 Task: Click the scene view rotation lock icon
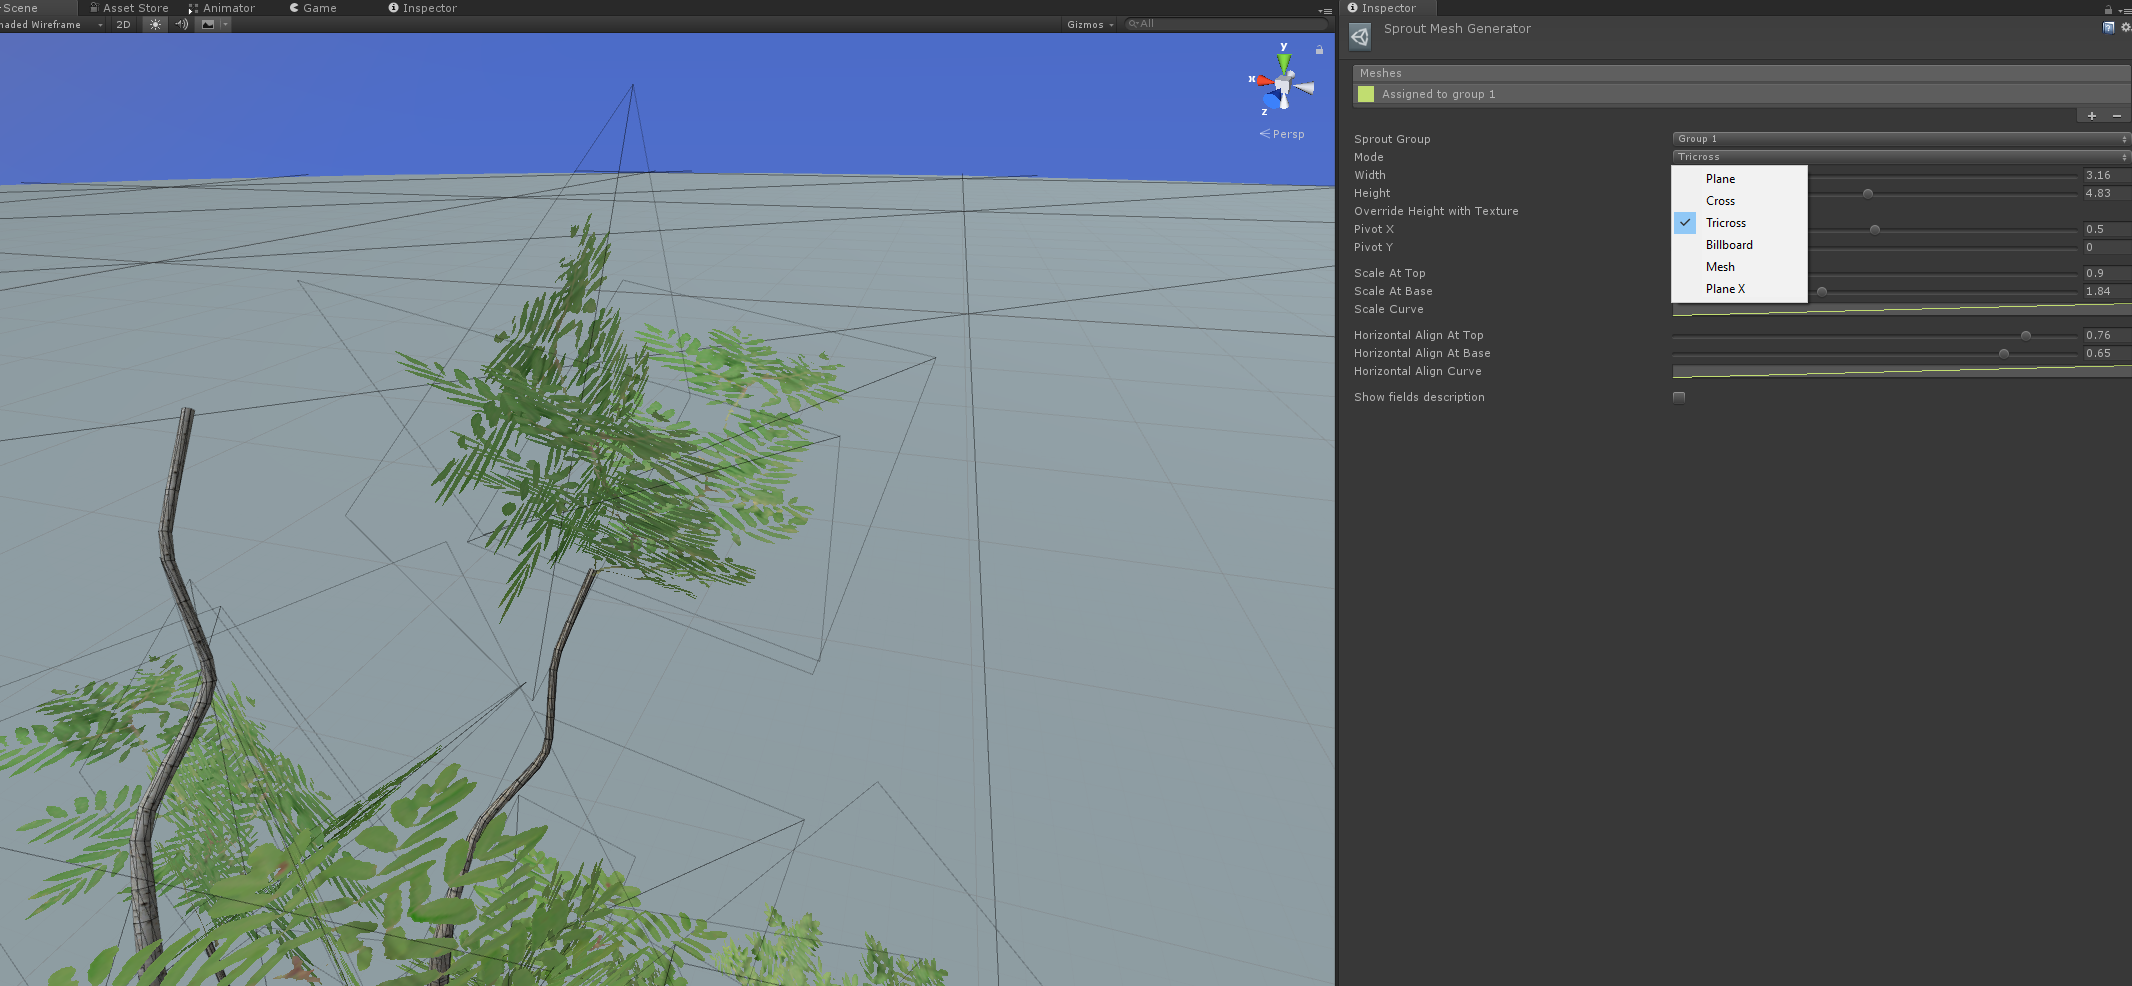(1319, 49)
